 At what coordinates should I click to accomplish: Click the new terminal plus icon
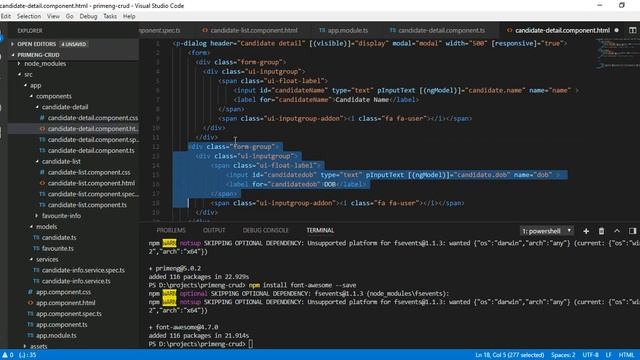(586, 231)
